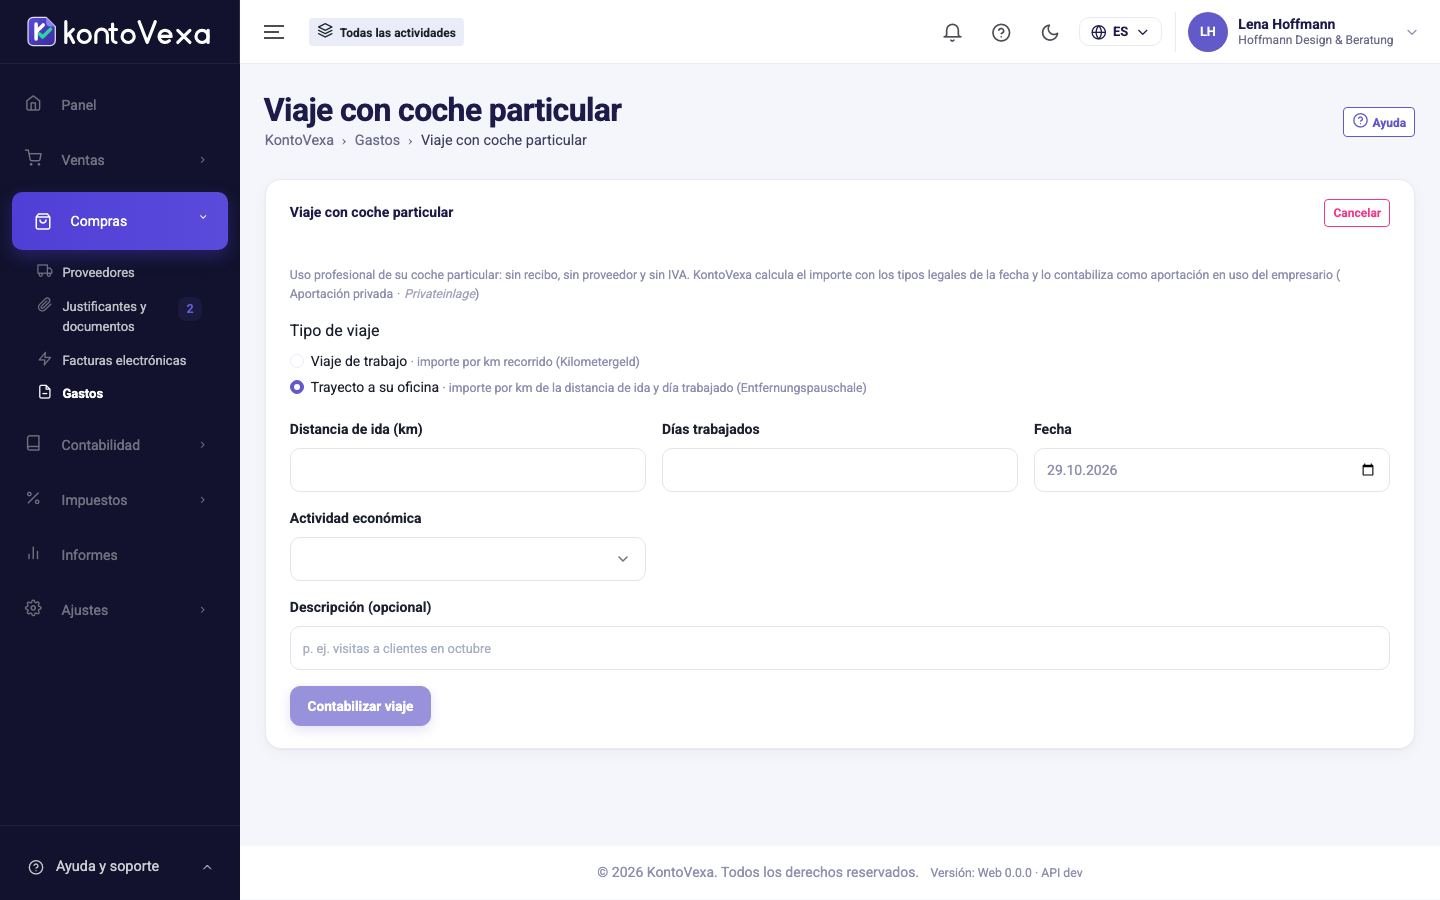1440x900 pixels.
Task: Expand the Impuestos sidebar section
Action: coord(120,500)
